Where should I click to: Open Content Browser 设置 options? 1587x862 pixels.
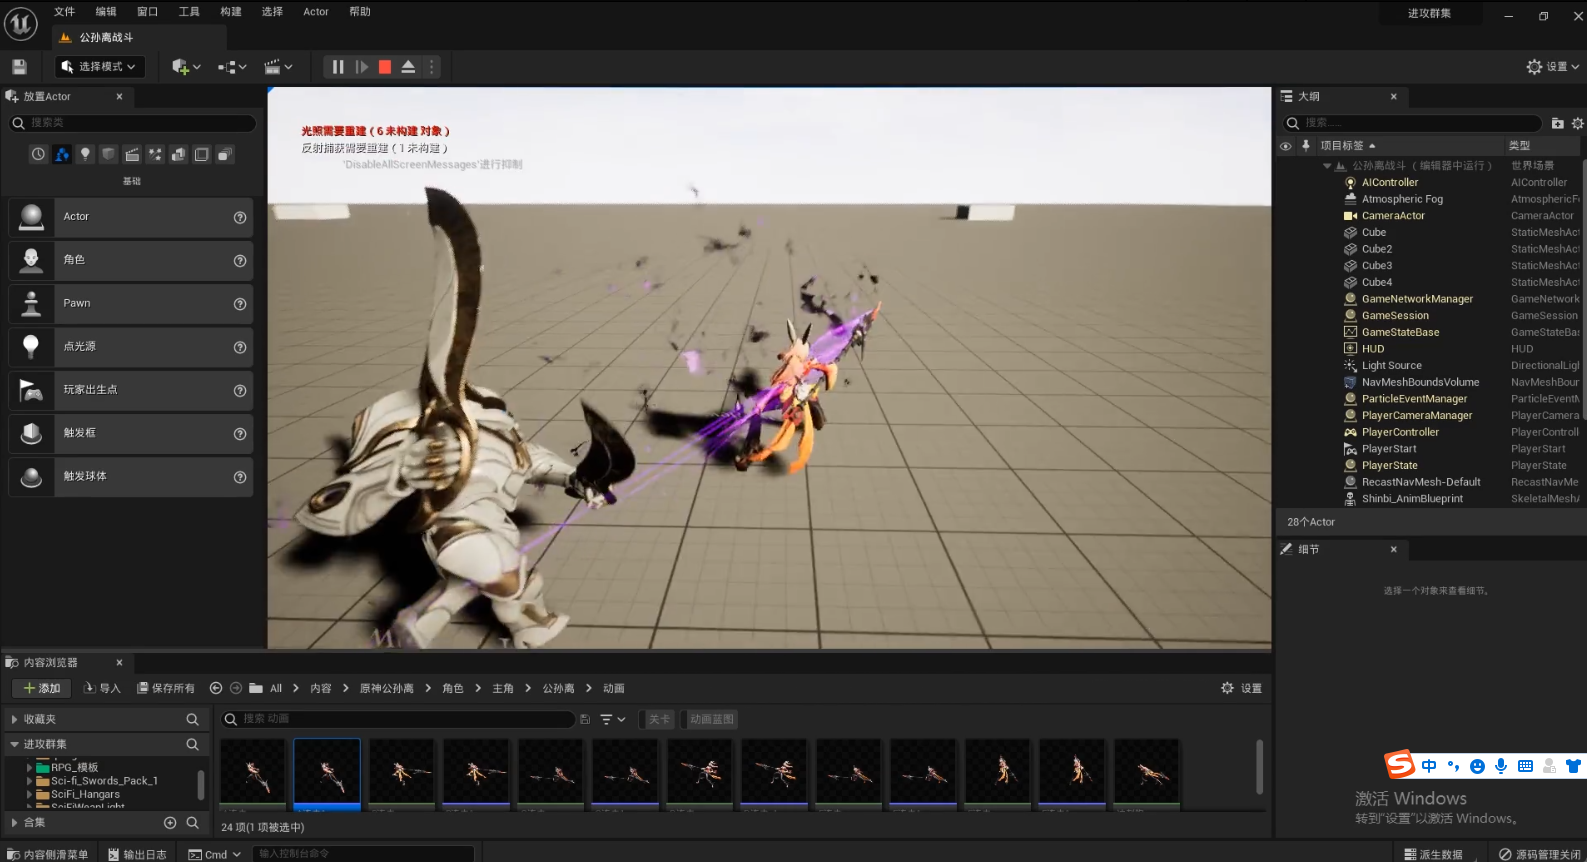tap(1241, 688)
